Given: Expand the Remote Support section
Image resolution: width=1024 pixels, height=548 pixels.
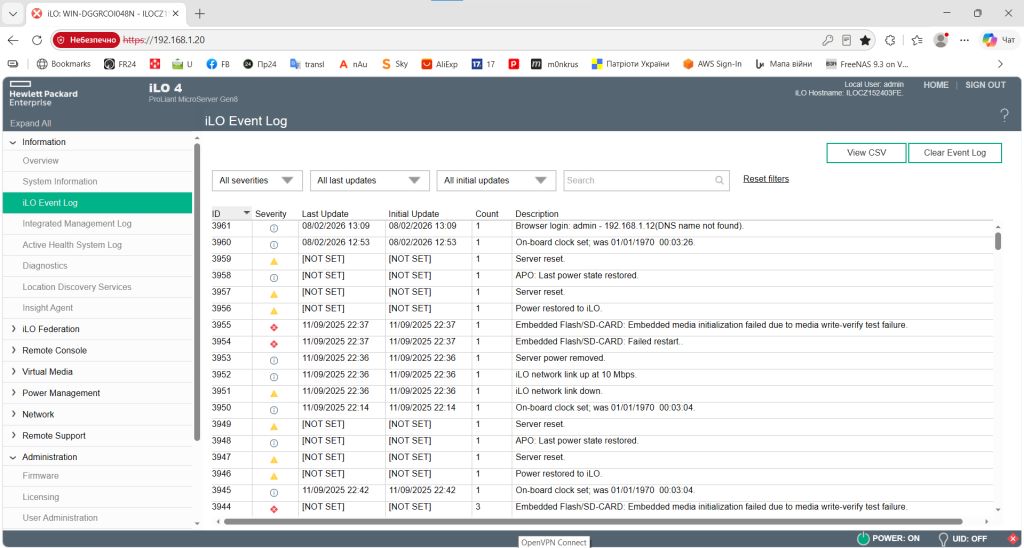Looking at the screenshot, I should coord(13,436).
